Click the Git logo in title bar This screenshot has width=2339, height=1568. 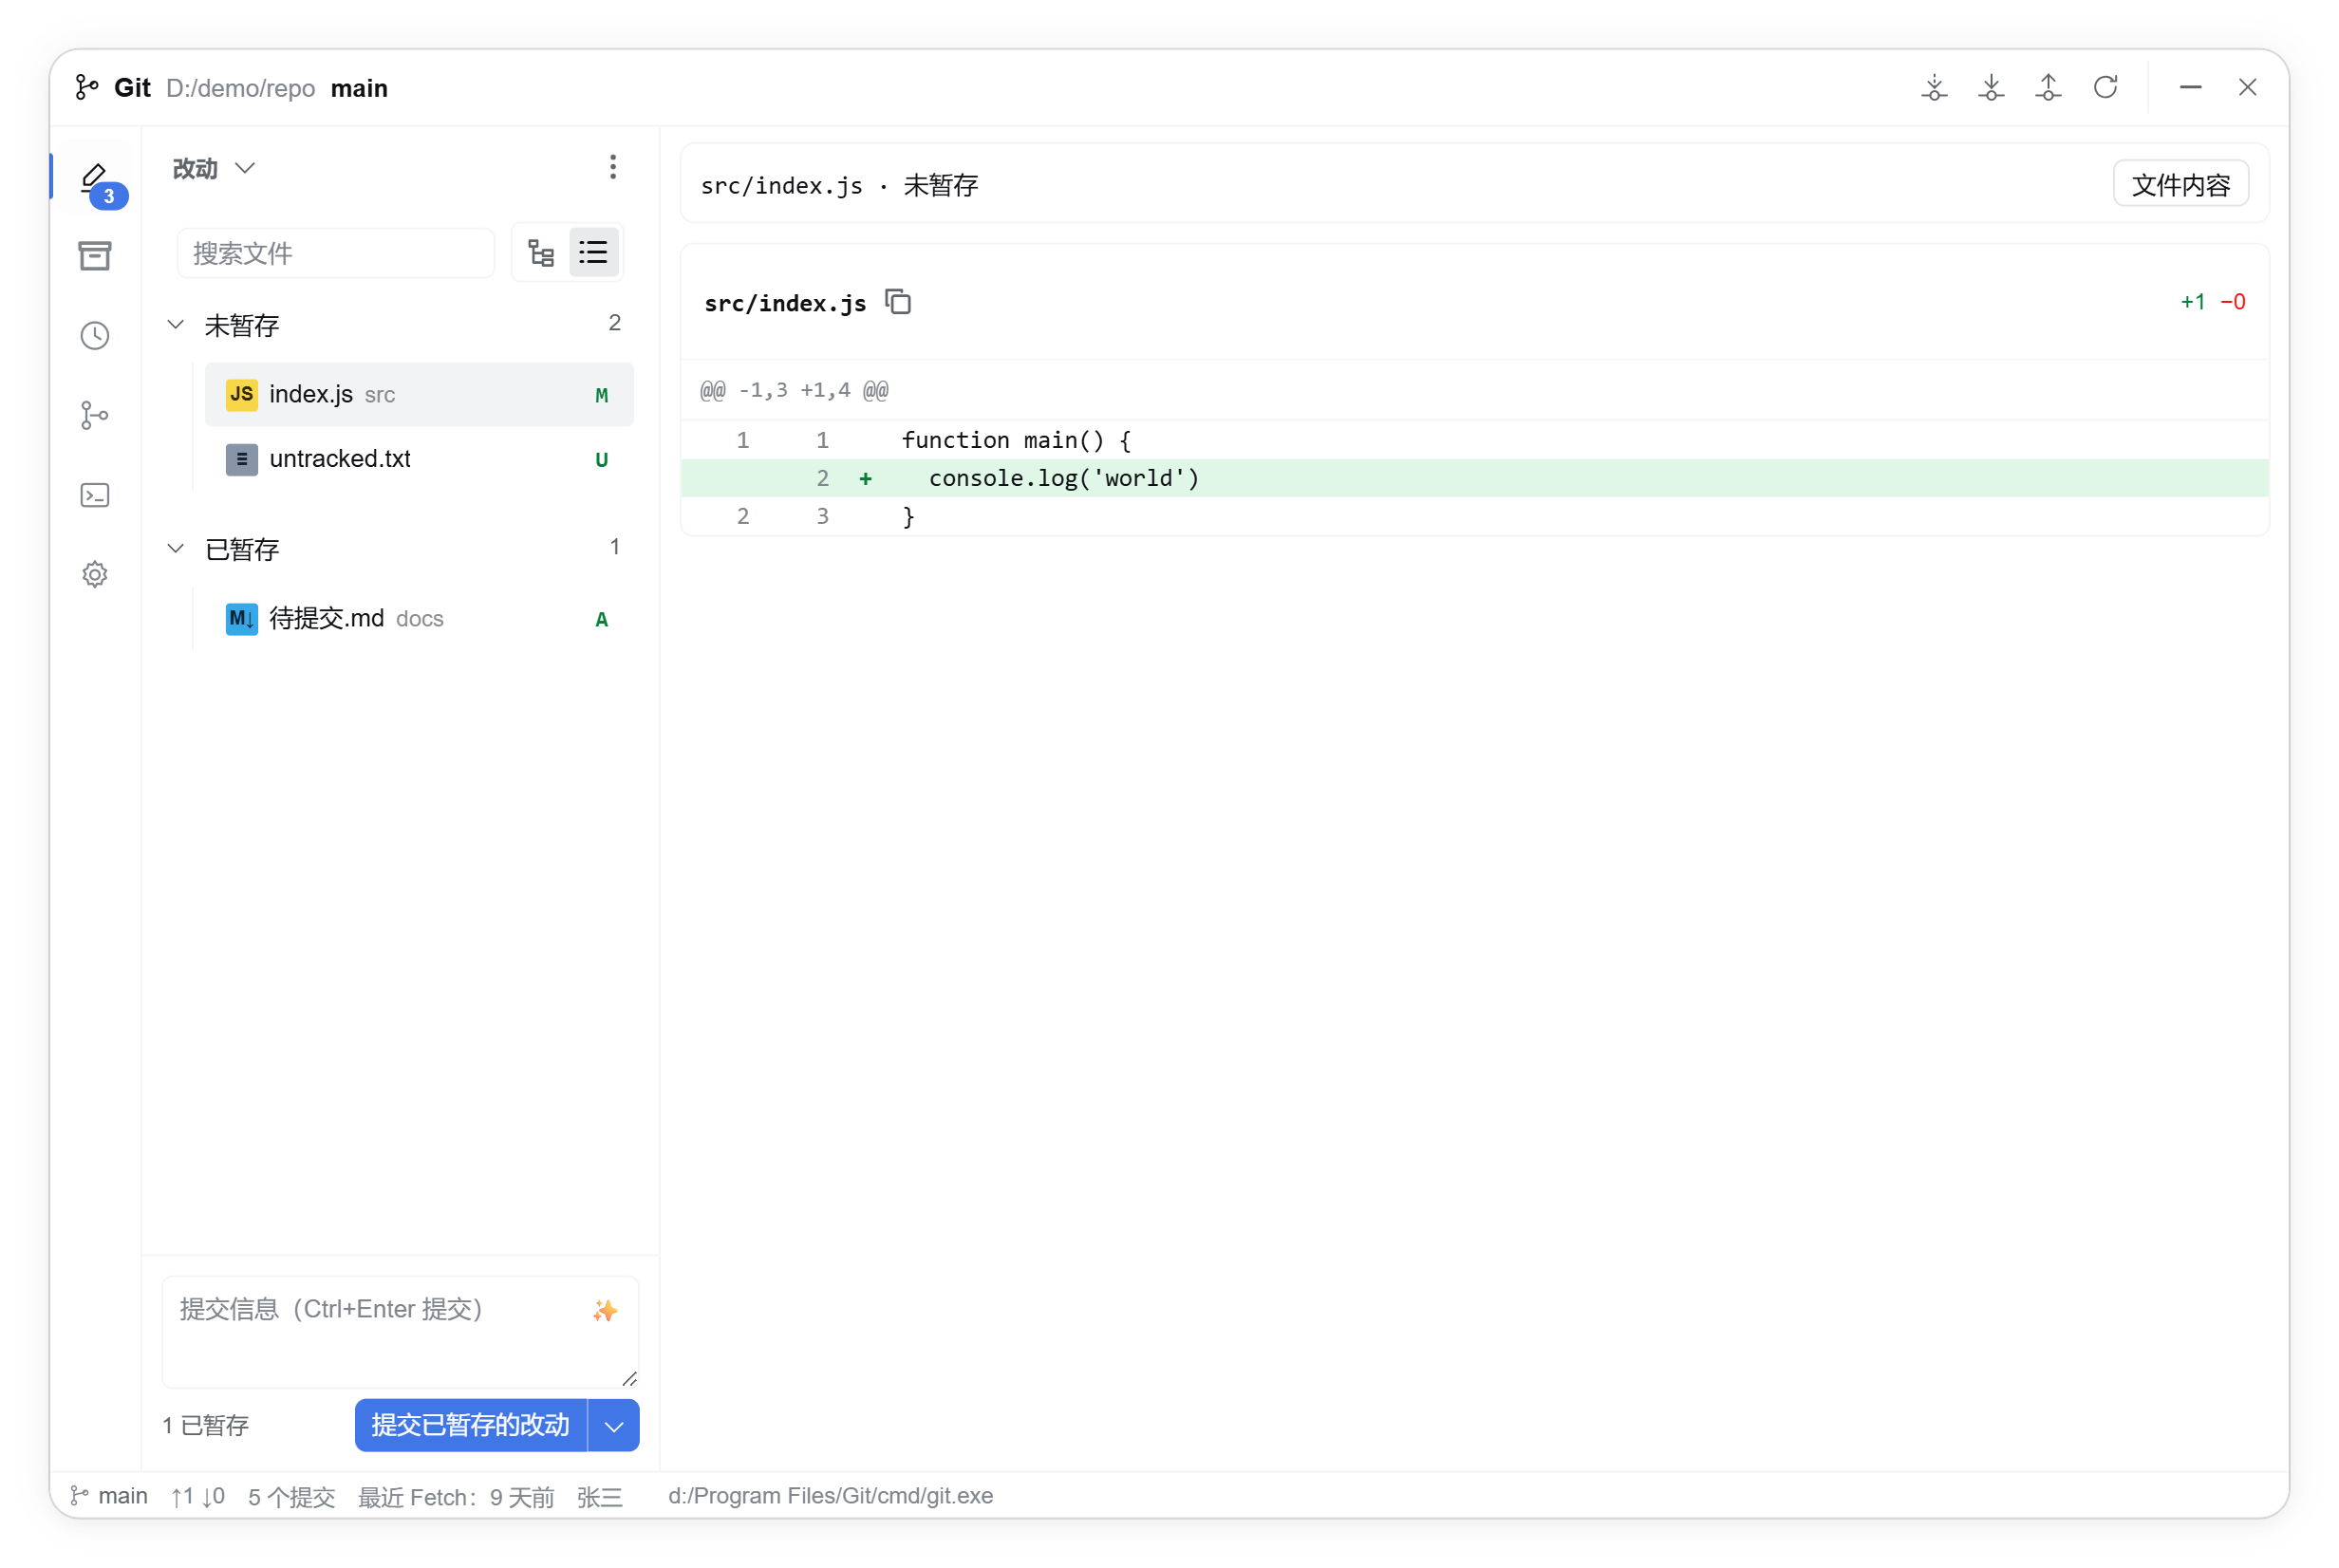tap(87, 88)
